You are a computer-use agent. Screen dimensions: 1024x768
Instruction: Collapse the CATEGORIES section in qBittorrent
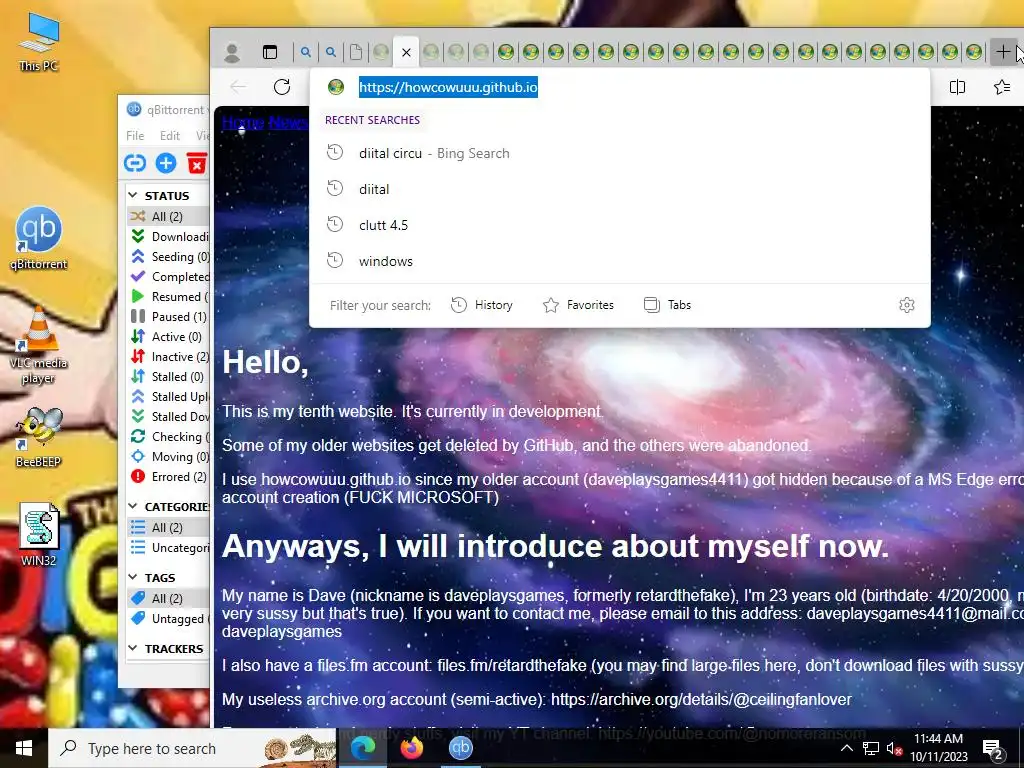[133, 506]
